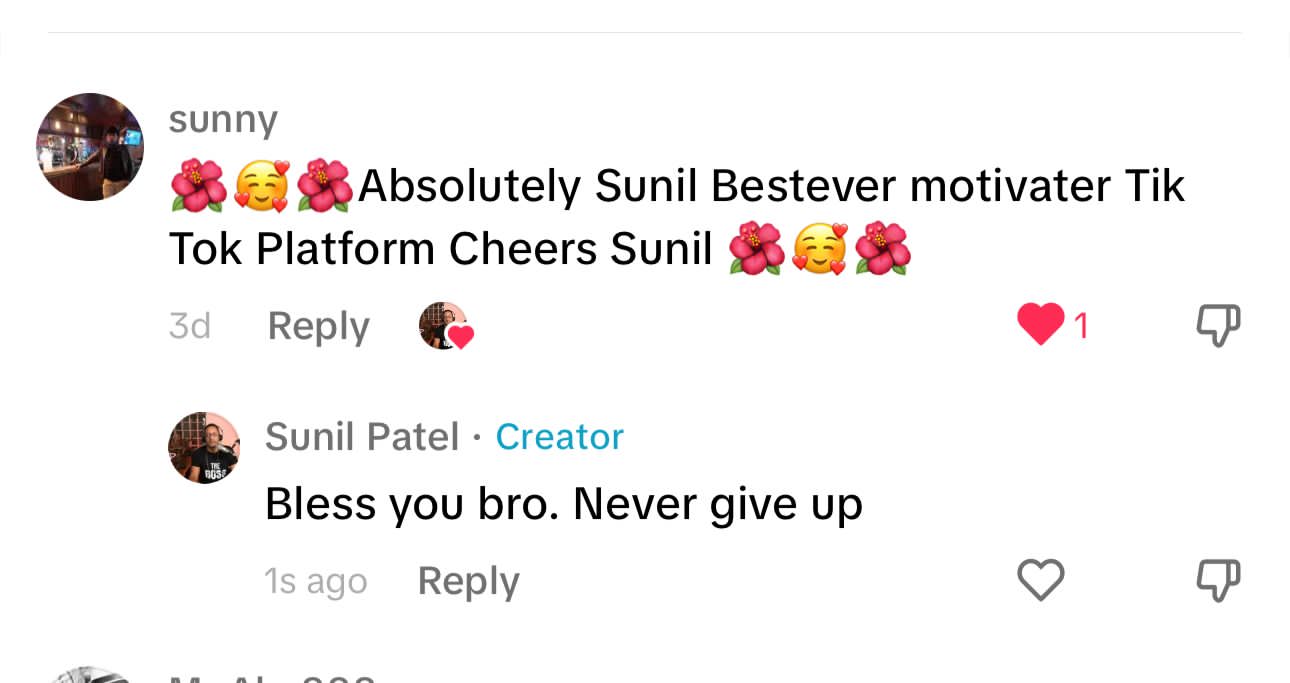Viewport: 1290px width, 683px height.
Task: Open Sunil Patel's profile avatar
Action: (x=204, y=447)
